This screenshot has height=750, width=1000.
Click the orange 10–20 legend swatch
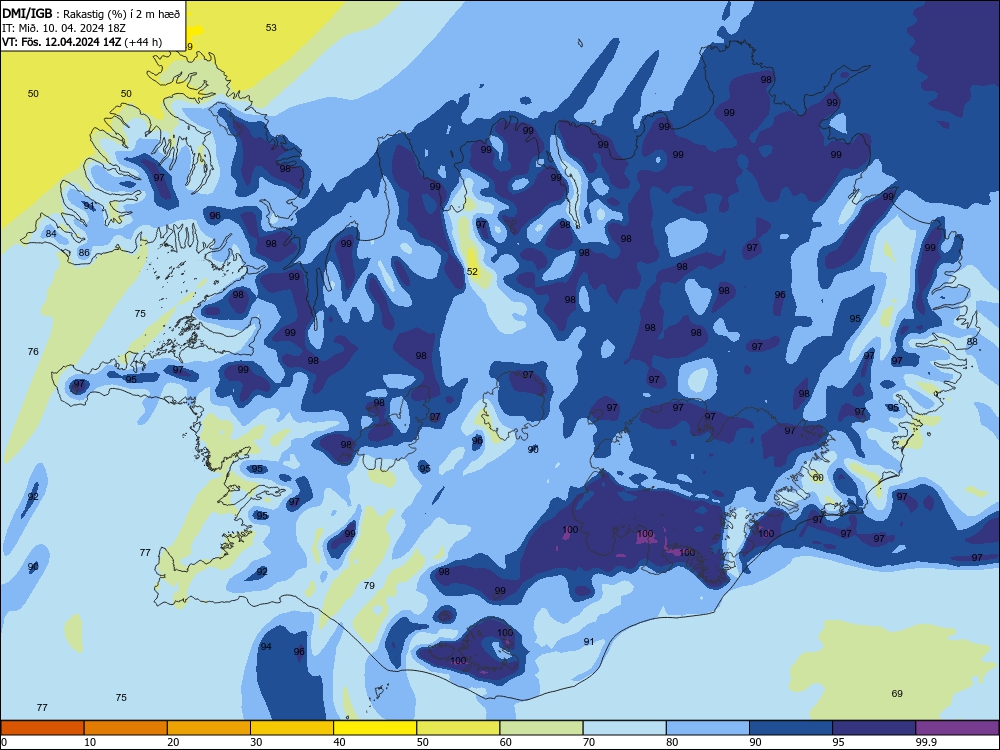(126, 728)
